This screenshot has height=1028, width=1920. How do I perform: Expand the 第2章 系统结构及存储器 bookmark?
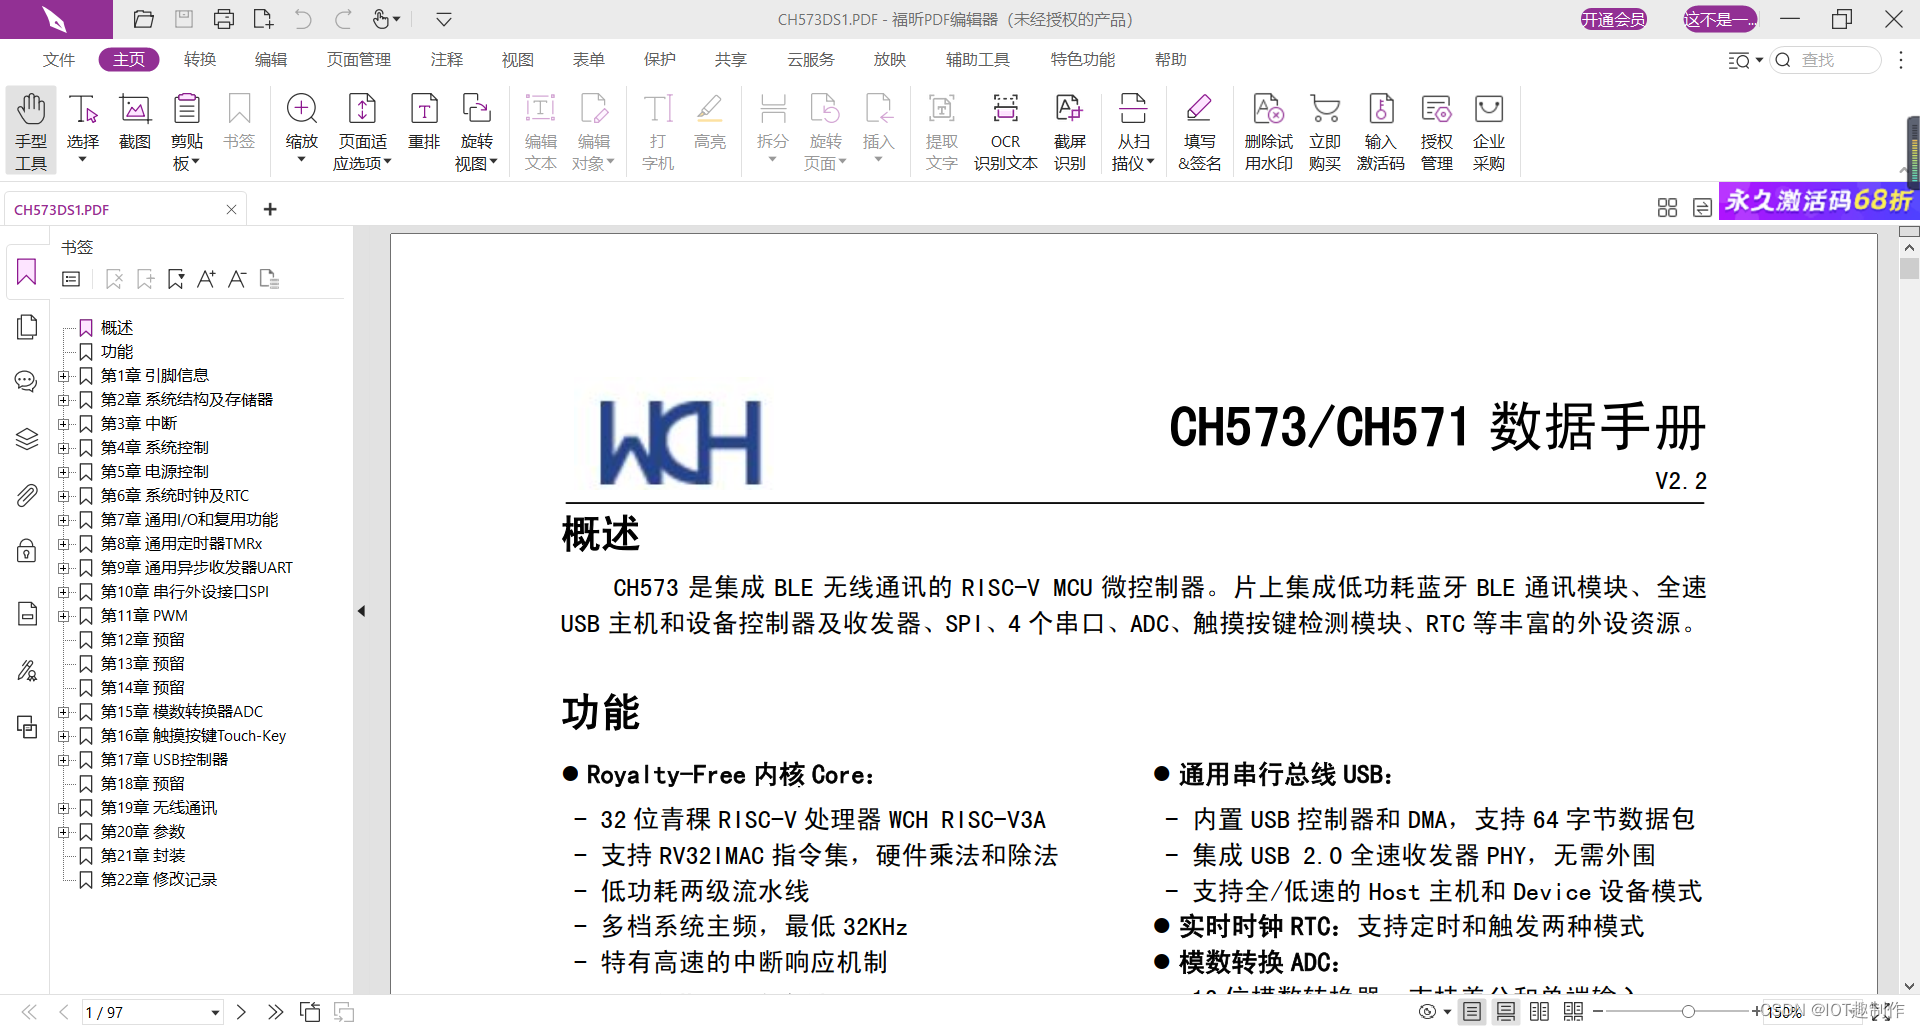[64, 400]
